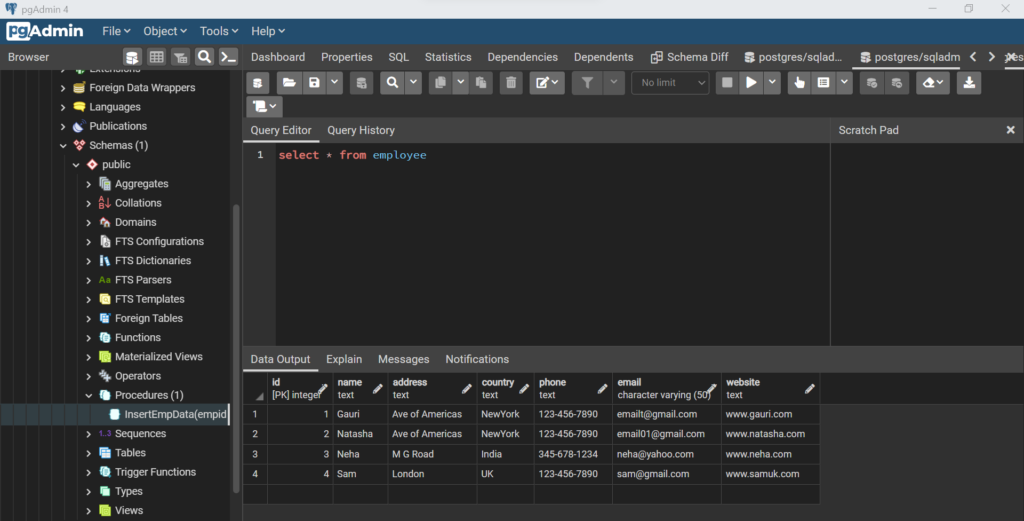Viewport: 1024px width, 521px height.
Task: Click the Filter rows funnel icon
Action: tap(588, 83)
